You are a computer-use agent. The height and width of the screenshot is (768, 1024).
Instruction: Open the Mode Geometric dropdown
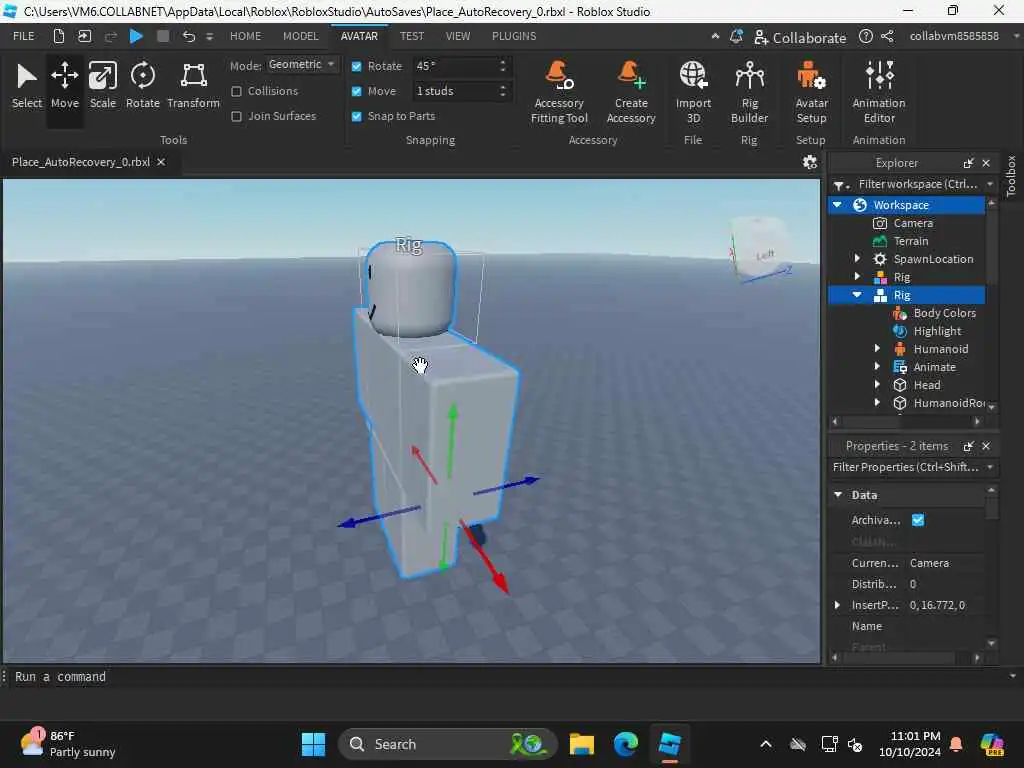pyautogui.click(x=302, y=65)
